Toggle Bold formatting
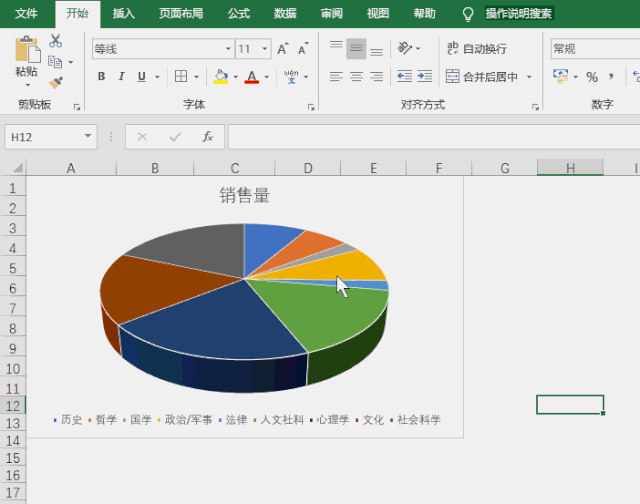The width and height of the screenshot is (640, 504). (x=102, y=76)
